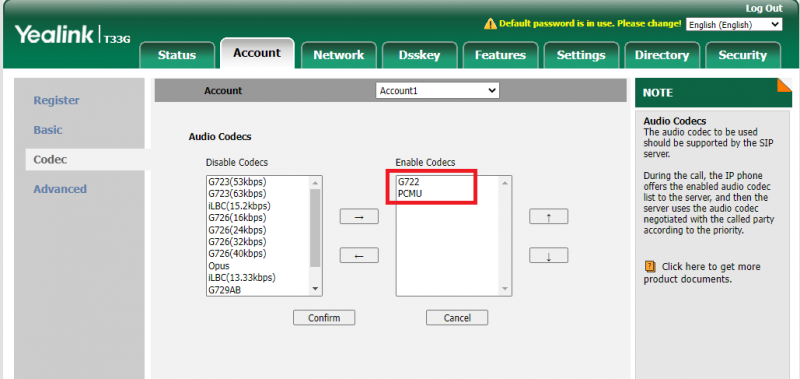Select the Account tab

[257, 53]
